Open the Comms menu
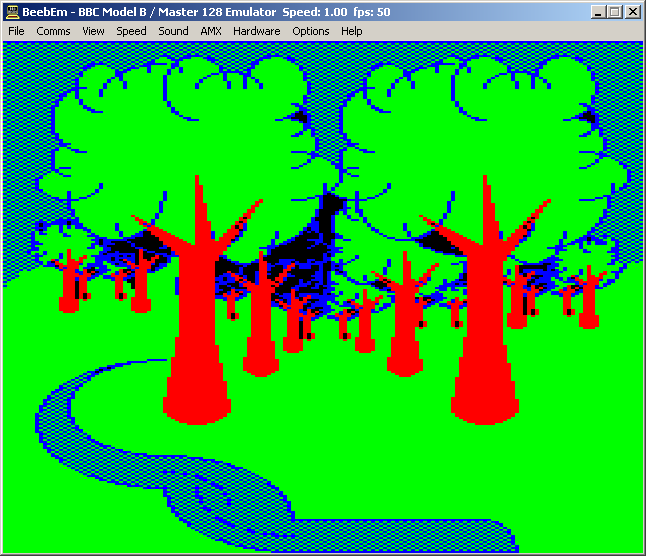Viewport: 646px width, 556px height. tap(53, 31)
